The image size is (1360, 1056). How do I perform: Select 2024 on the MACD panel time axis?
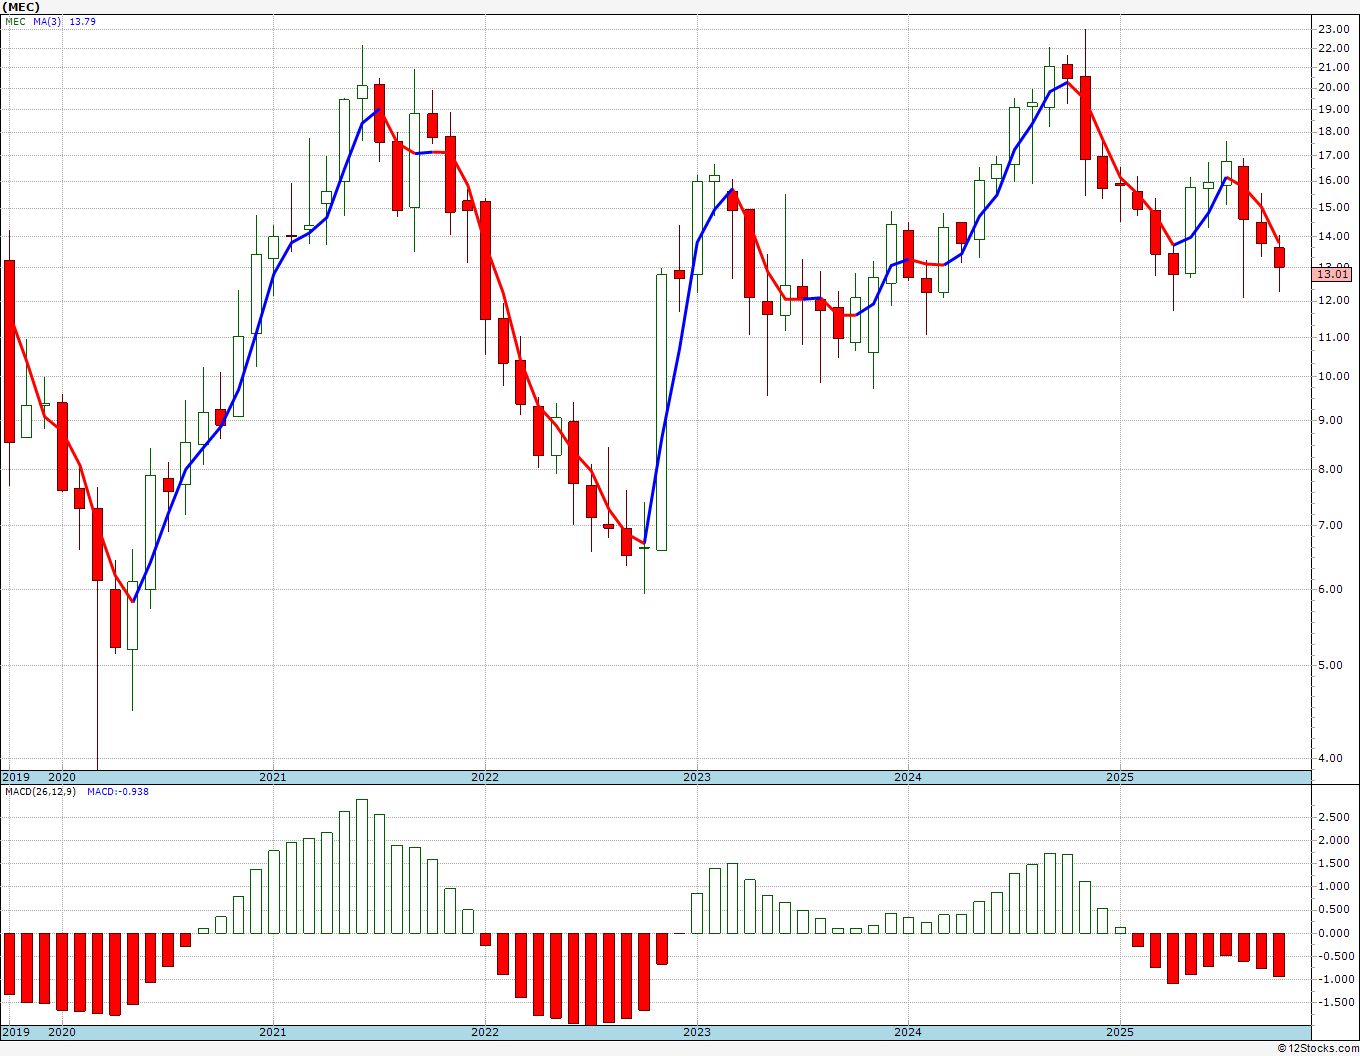pos(908,1032)
